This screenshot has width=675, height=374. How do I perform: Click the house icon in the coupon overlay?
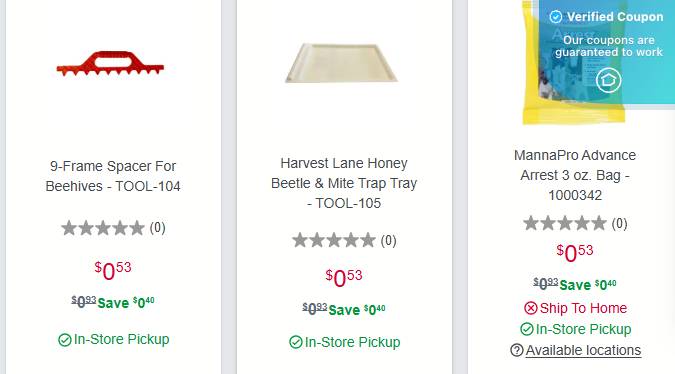point(608,80)
